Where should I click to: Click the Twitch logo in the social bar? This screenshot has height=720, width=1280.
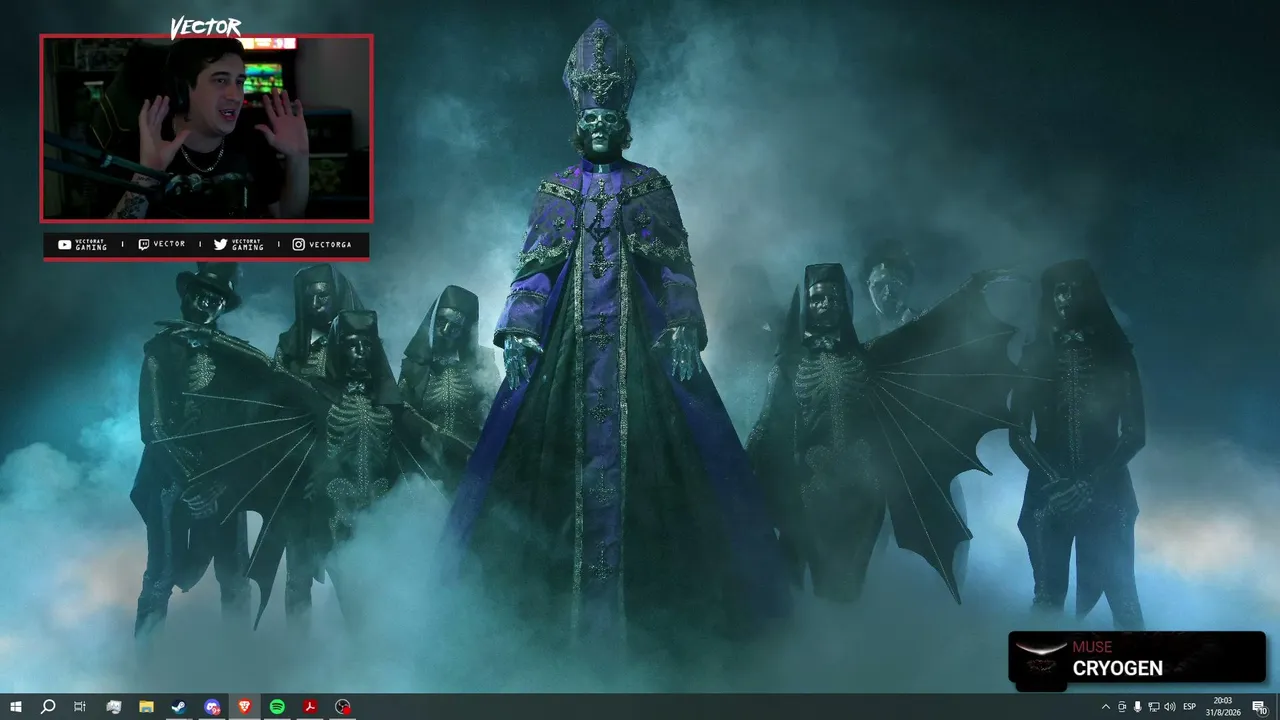point(144,245)
